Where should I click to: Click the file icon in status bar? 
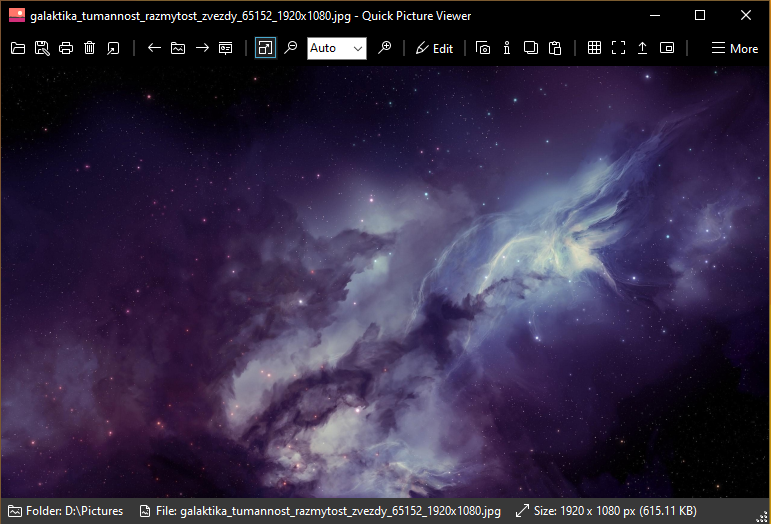point(145,511)
